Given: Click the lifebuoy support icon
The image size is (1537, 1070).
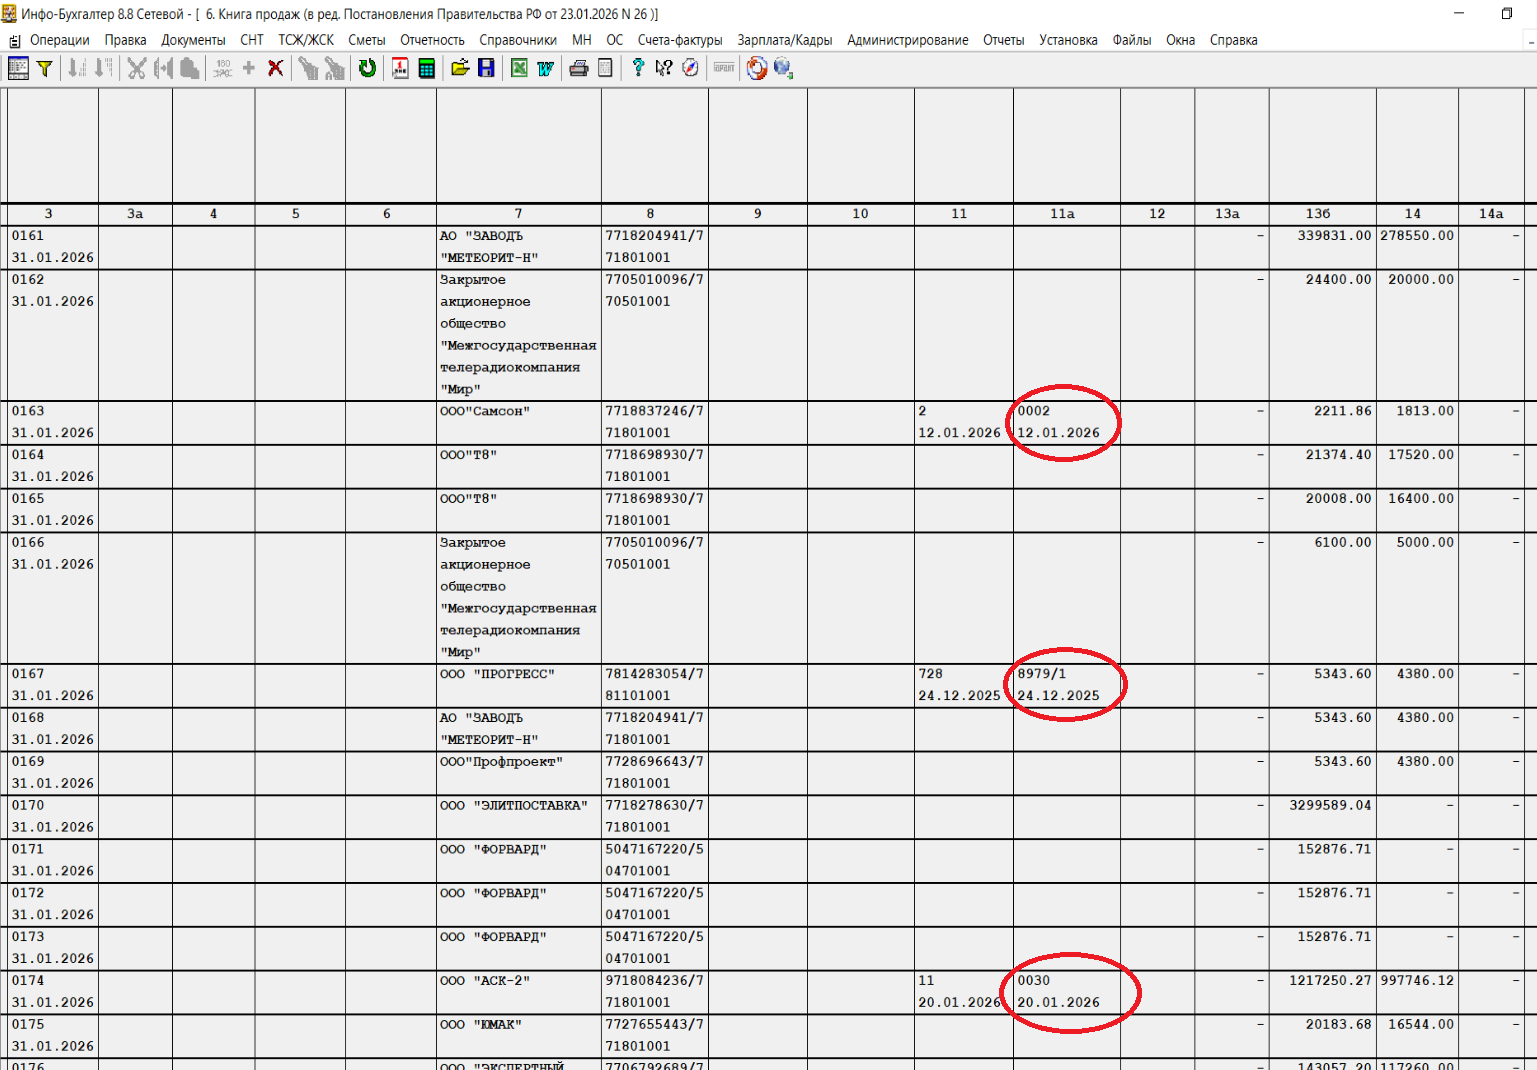Looking at the screenshot, I should click(757, 68).
